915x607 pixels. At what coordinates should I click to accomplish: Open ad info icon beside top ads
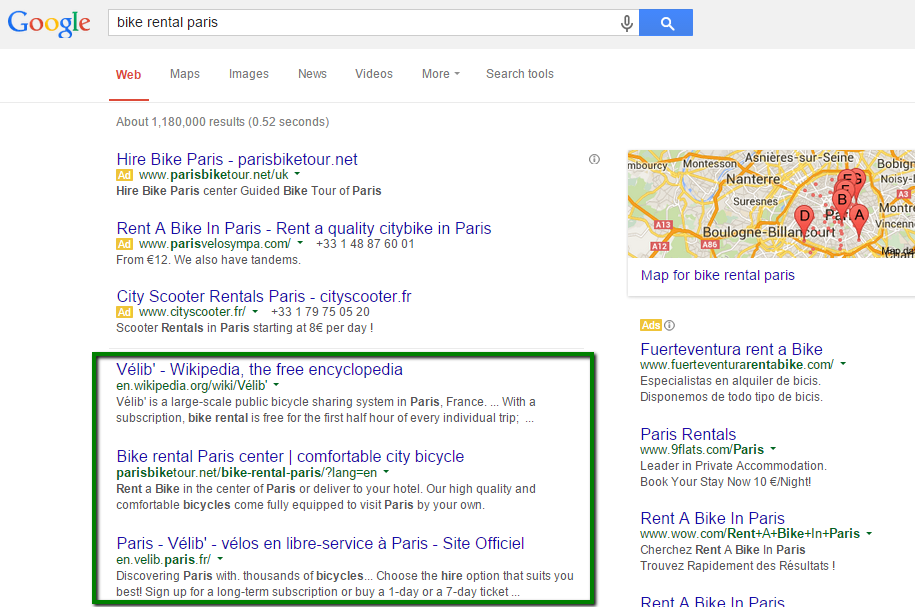coord(594,159)
